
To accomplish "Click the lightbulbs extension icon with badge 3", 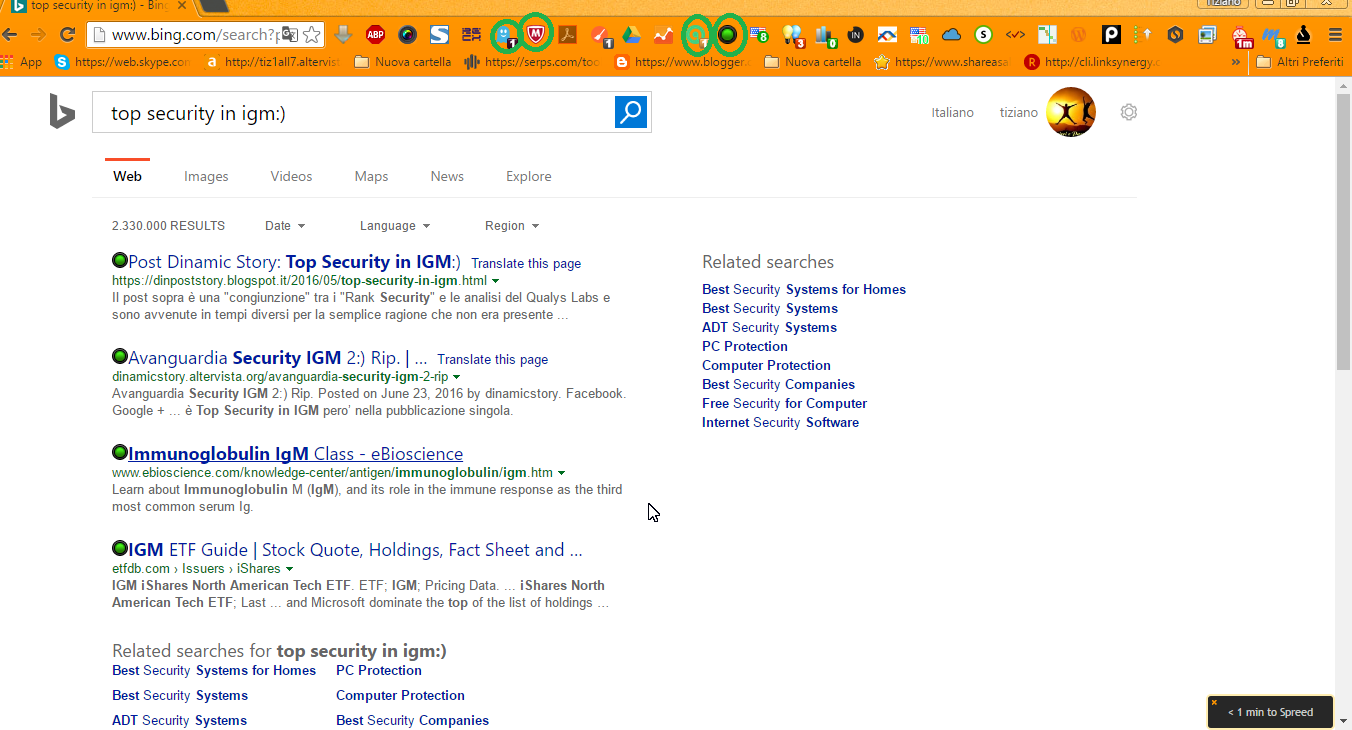I will (794, 36).
